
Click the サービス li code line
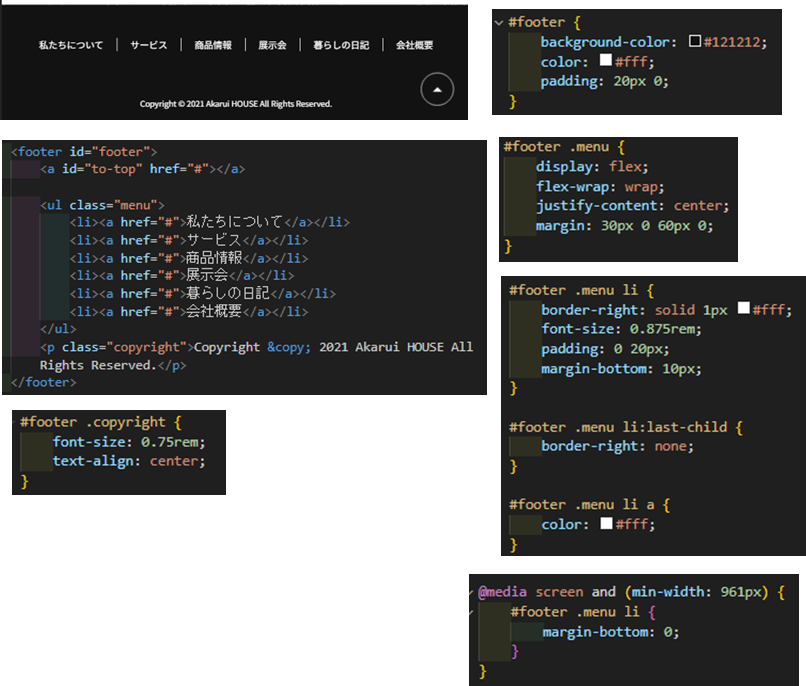coord(189,240)
